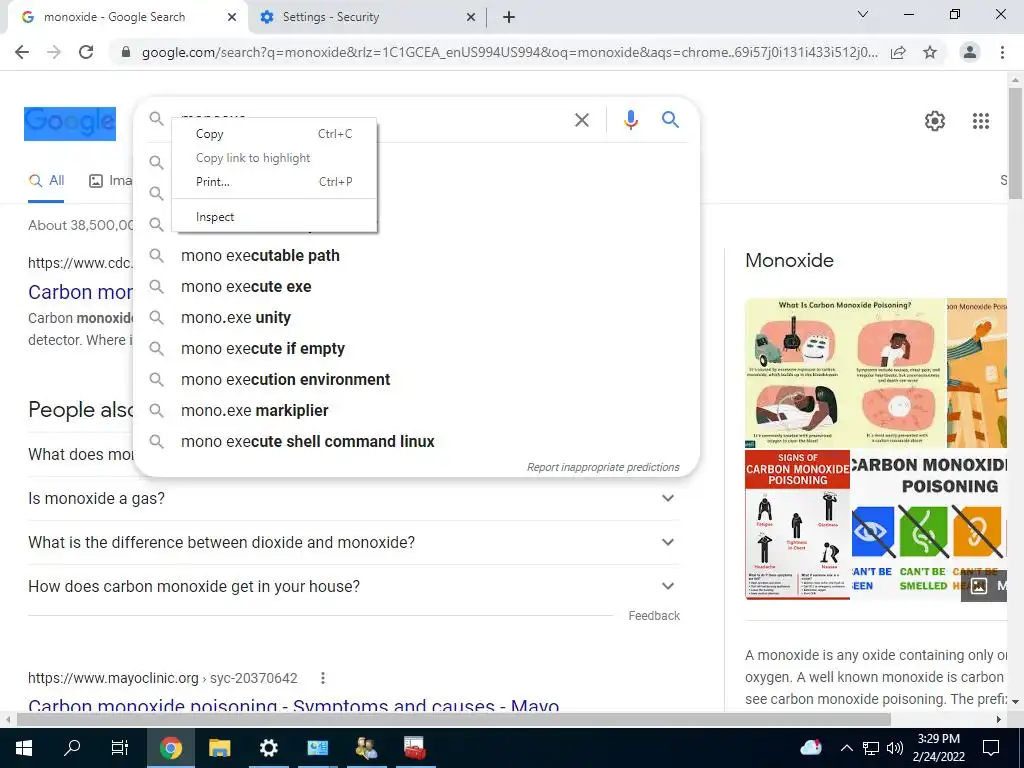
Task: Open Windows Start menu
Action: [24, 748]
